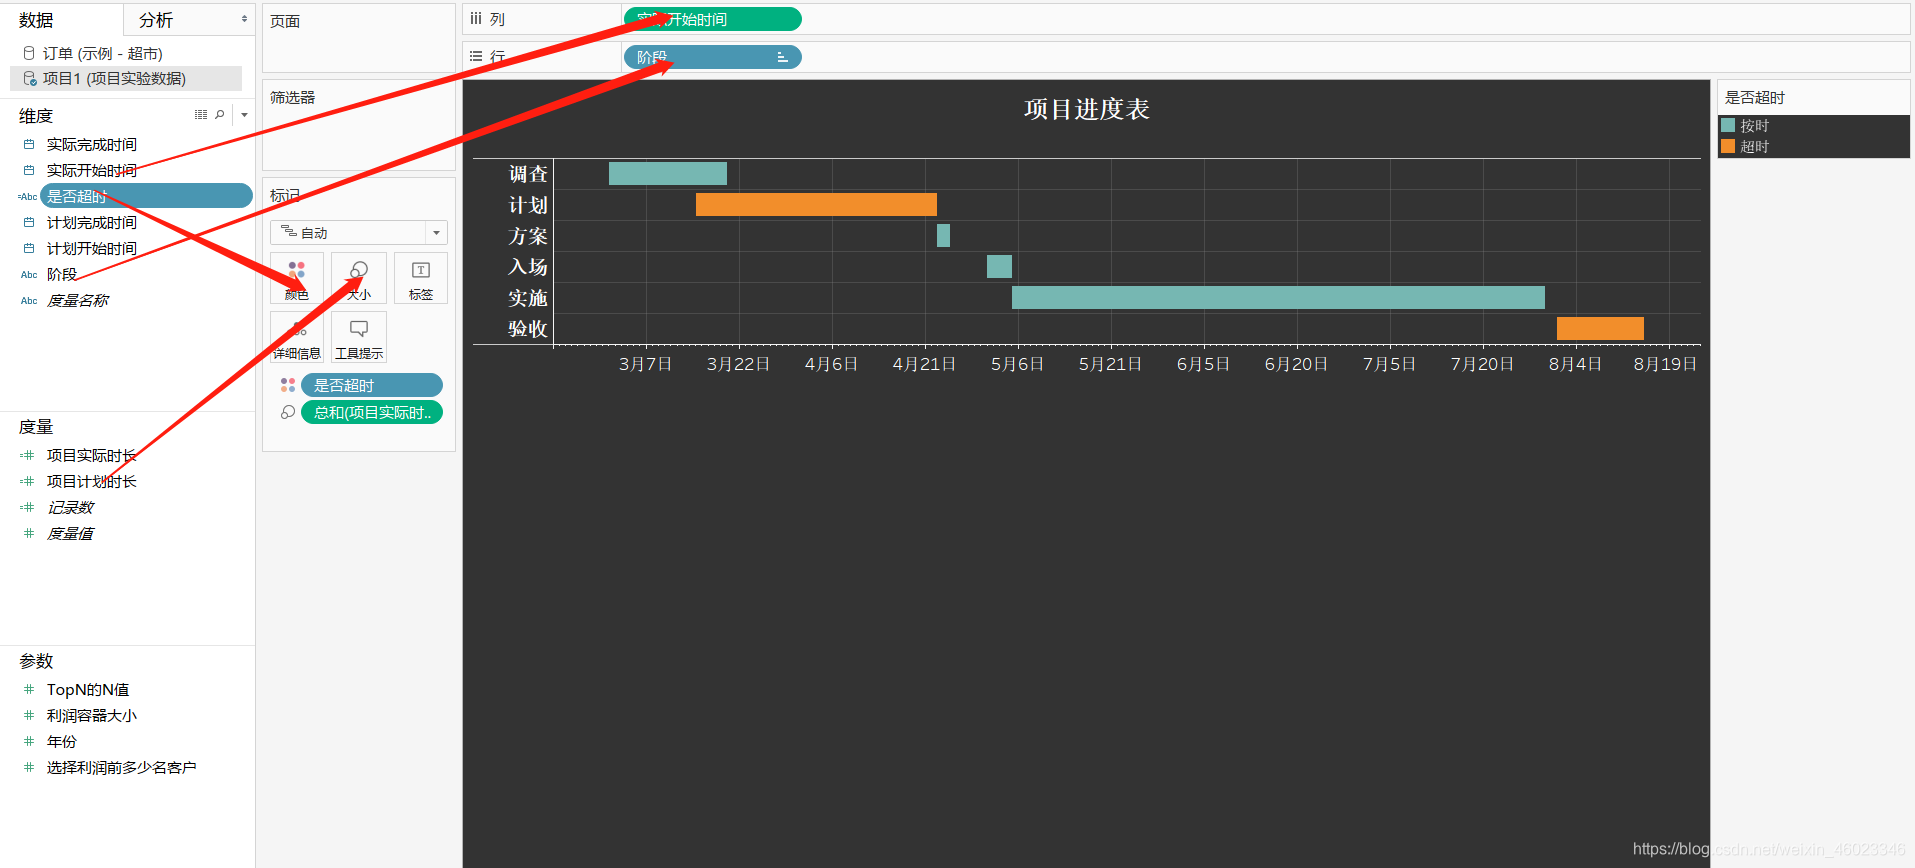1915x868 pixels.
Task: Click number icon beside 项目计划时长
Action: (28, 482)
